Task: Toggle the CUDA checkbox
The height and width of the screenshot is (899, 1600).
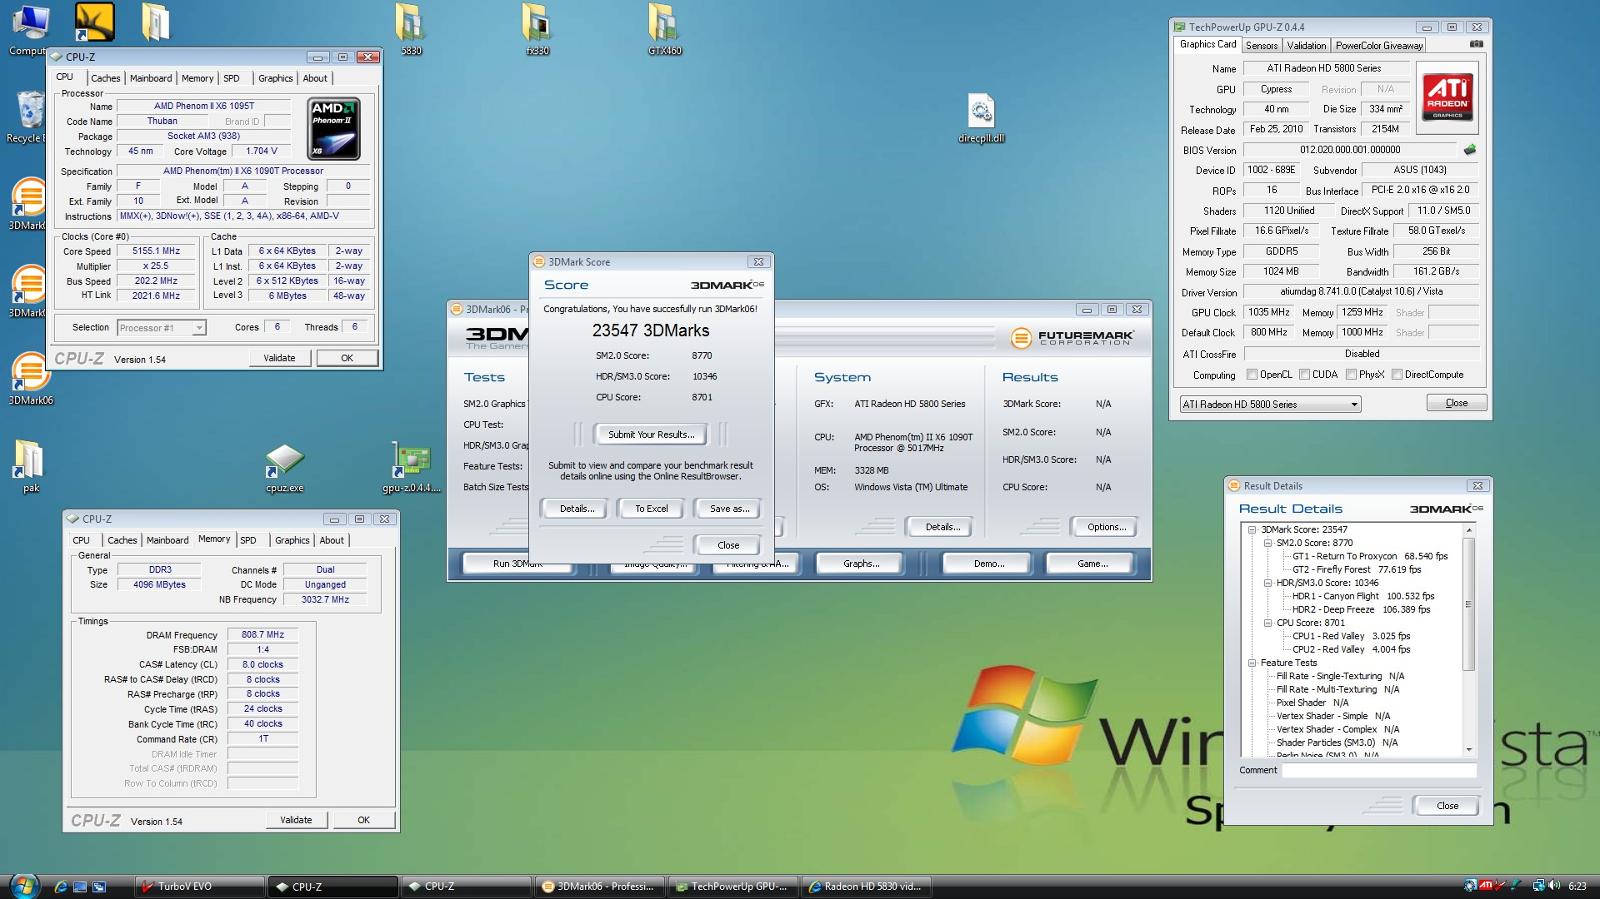Action: pyautogui.click(x=1304, y=375)
